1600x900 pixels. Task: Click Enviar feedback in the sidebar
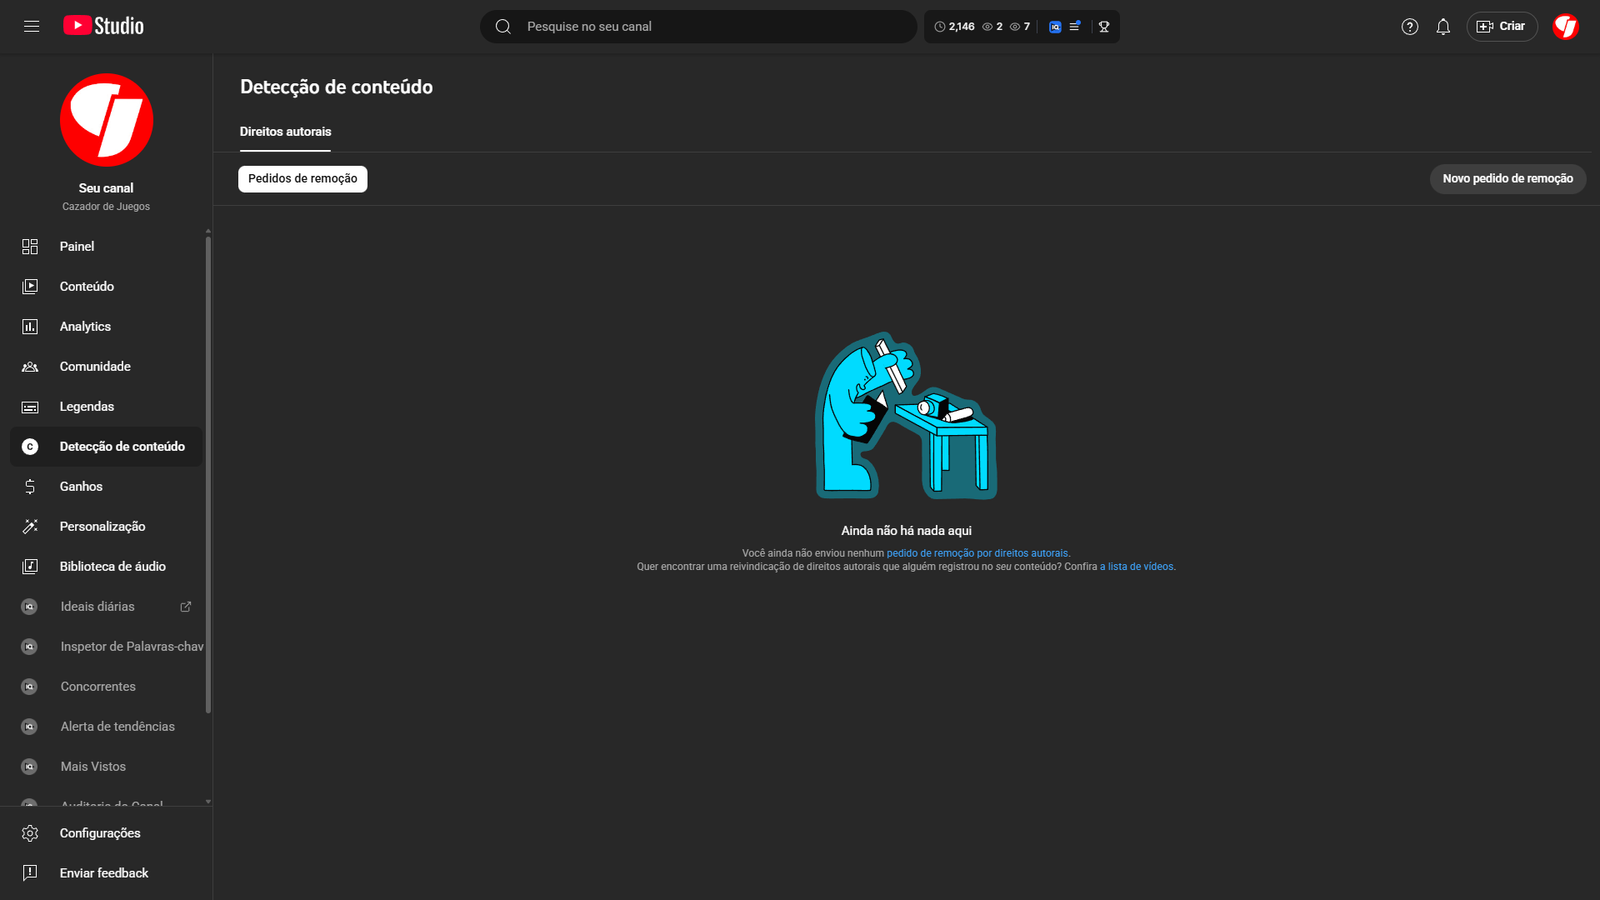tap(106, 873)
